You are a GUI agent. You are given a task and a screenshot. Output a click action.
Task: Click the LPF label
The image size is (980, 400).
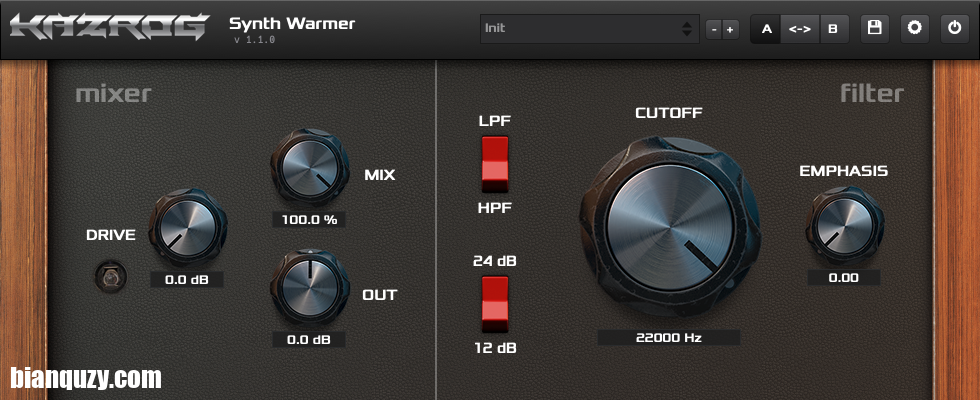[495, 121]
